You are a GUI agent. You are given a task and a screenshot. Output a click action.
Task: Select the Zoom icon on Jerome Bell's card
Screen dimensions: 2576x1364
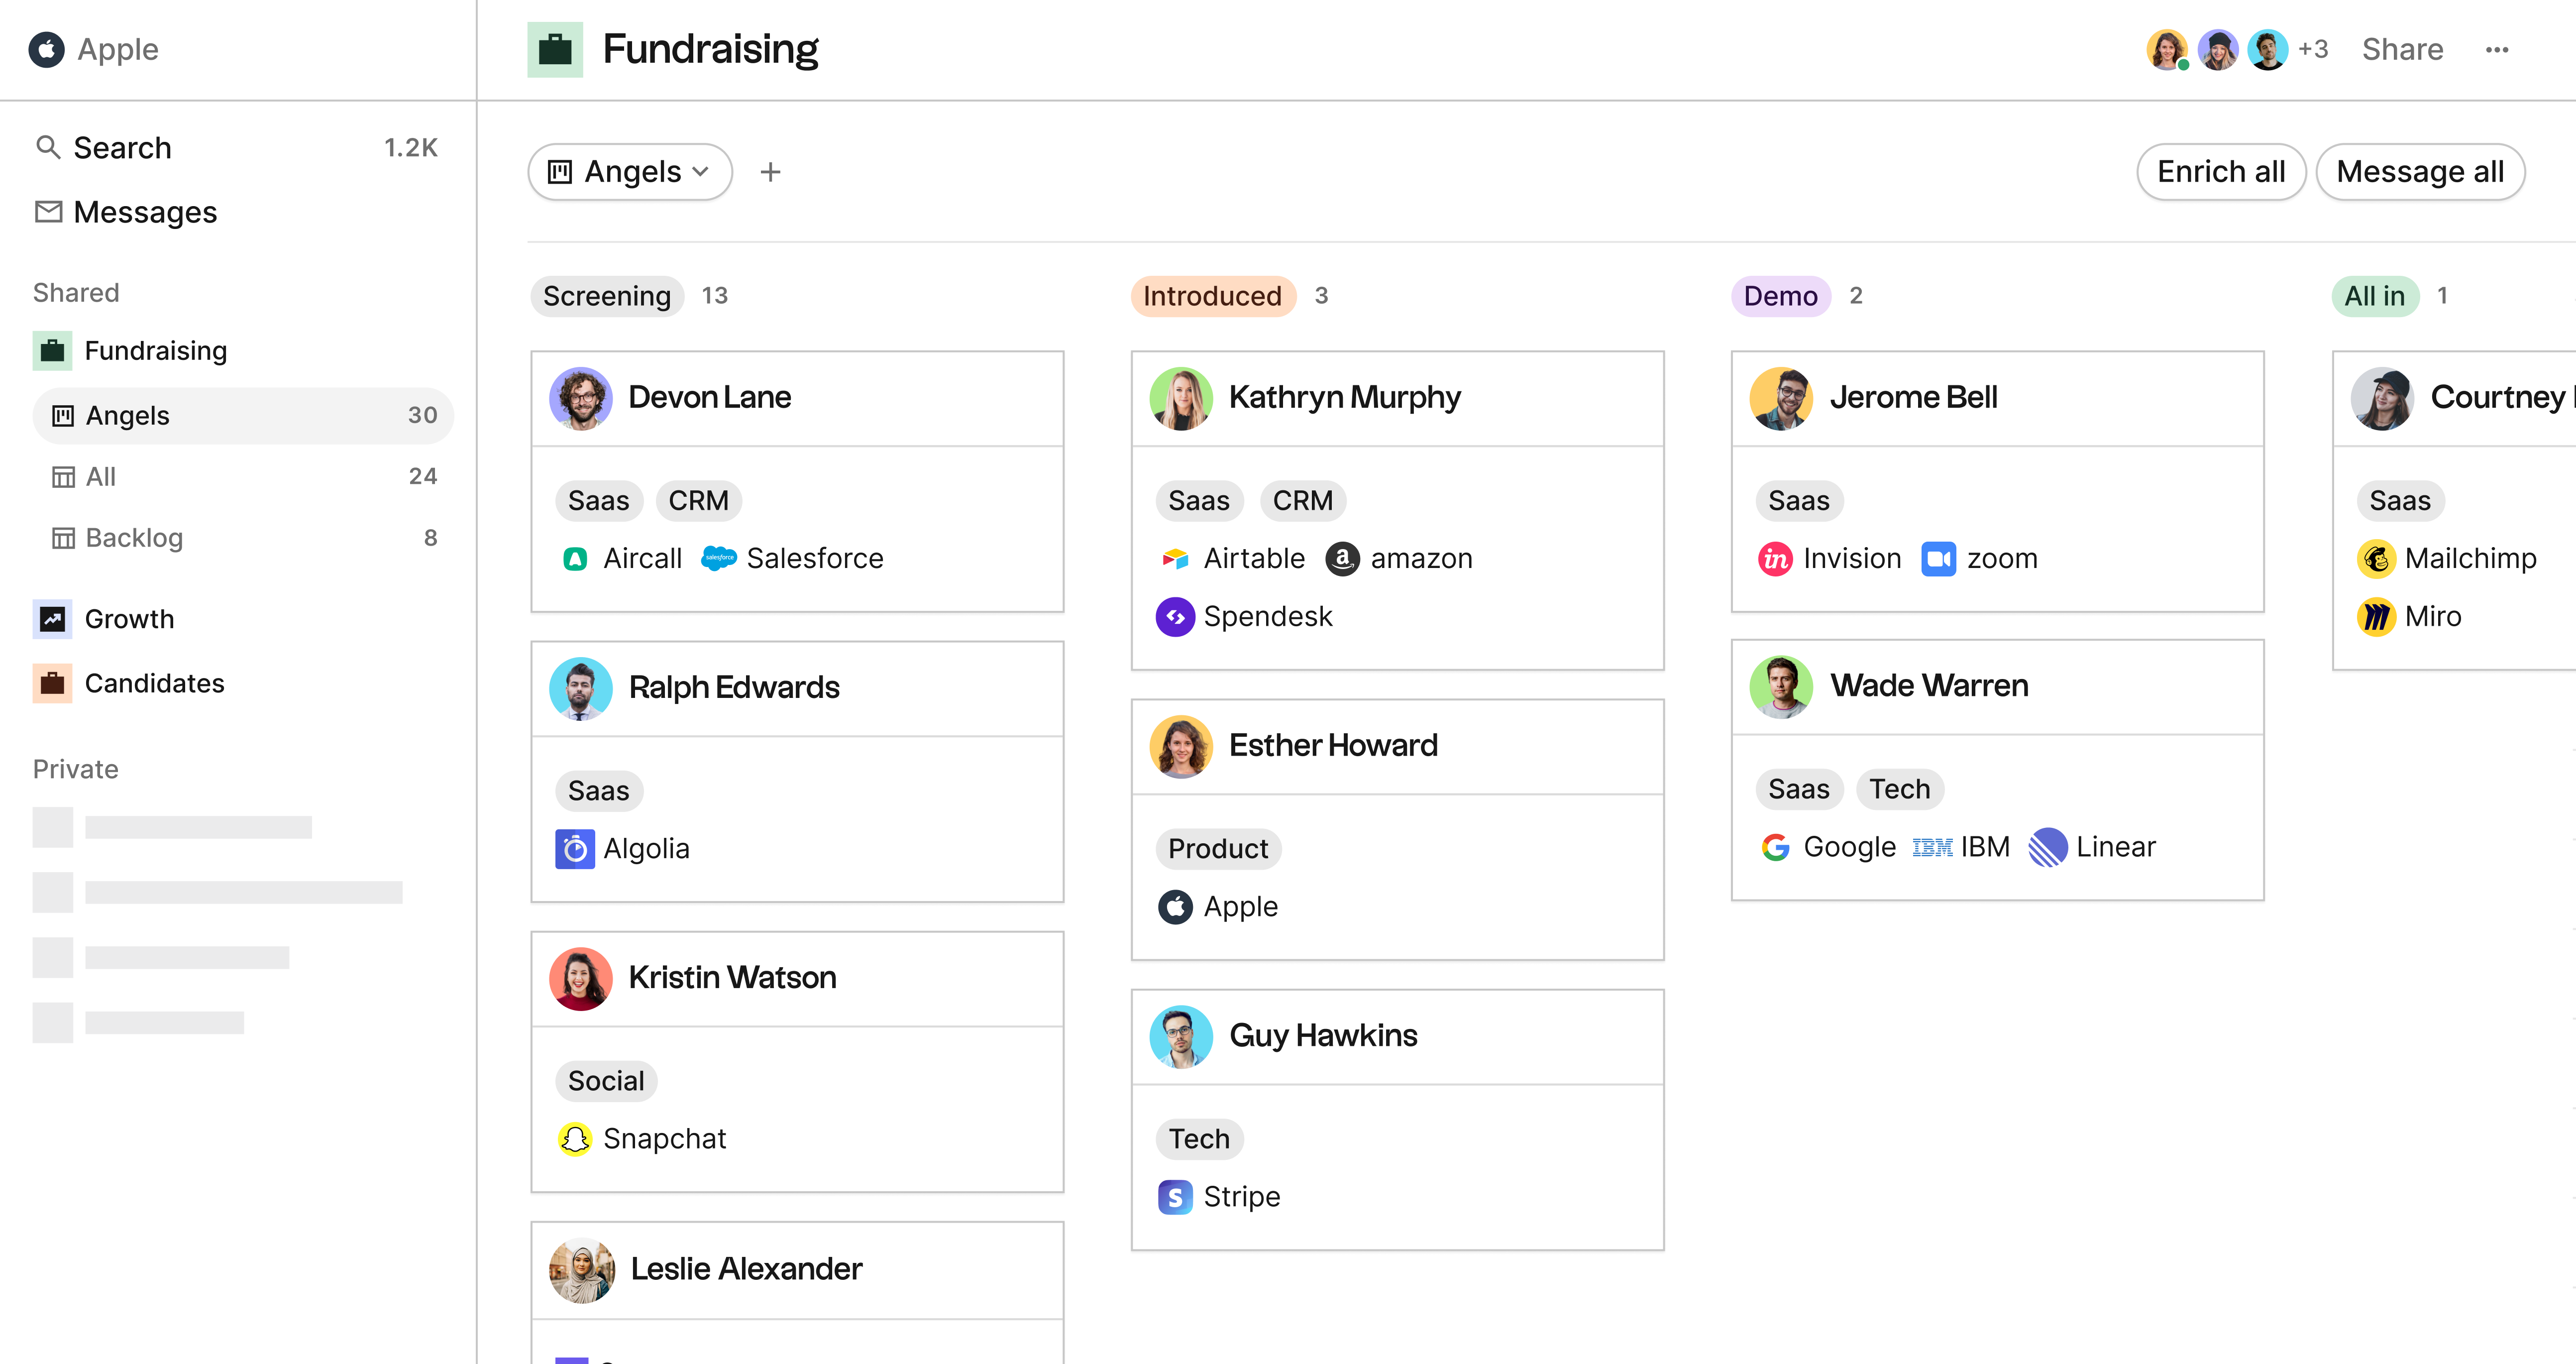[1939, 558]
